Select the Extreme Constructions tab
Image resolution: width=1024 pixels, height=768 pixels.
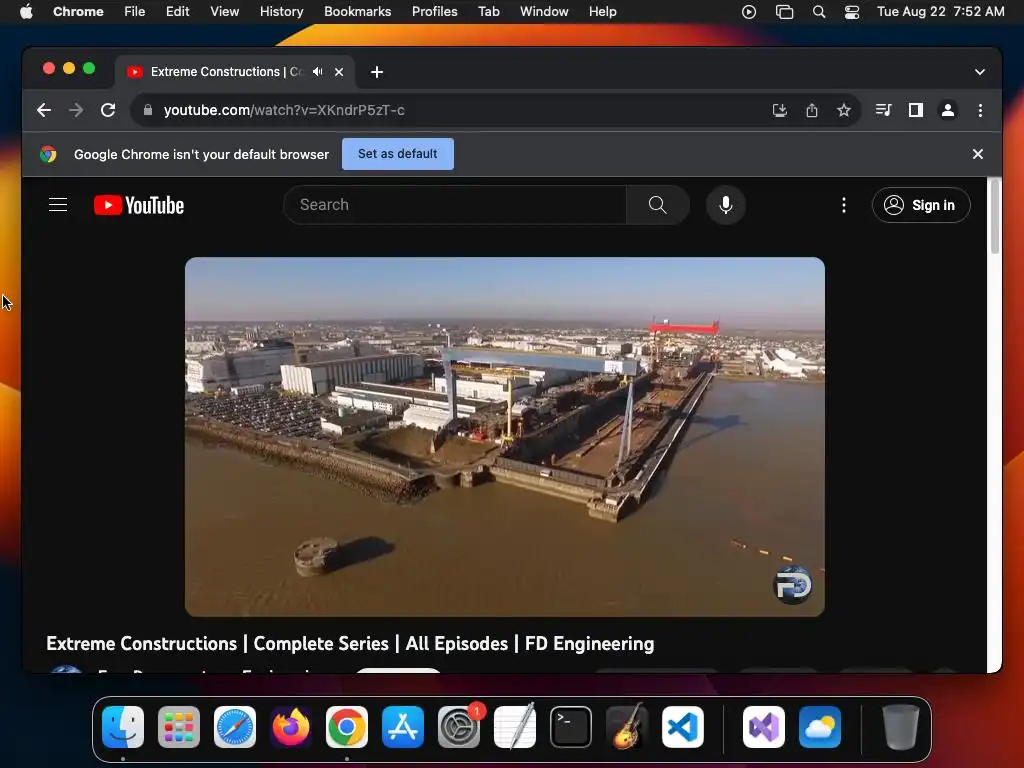click(x=225, y=72)
